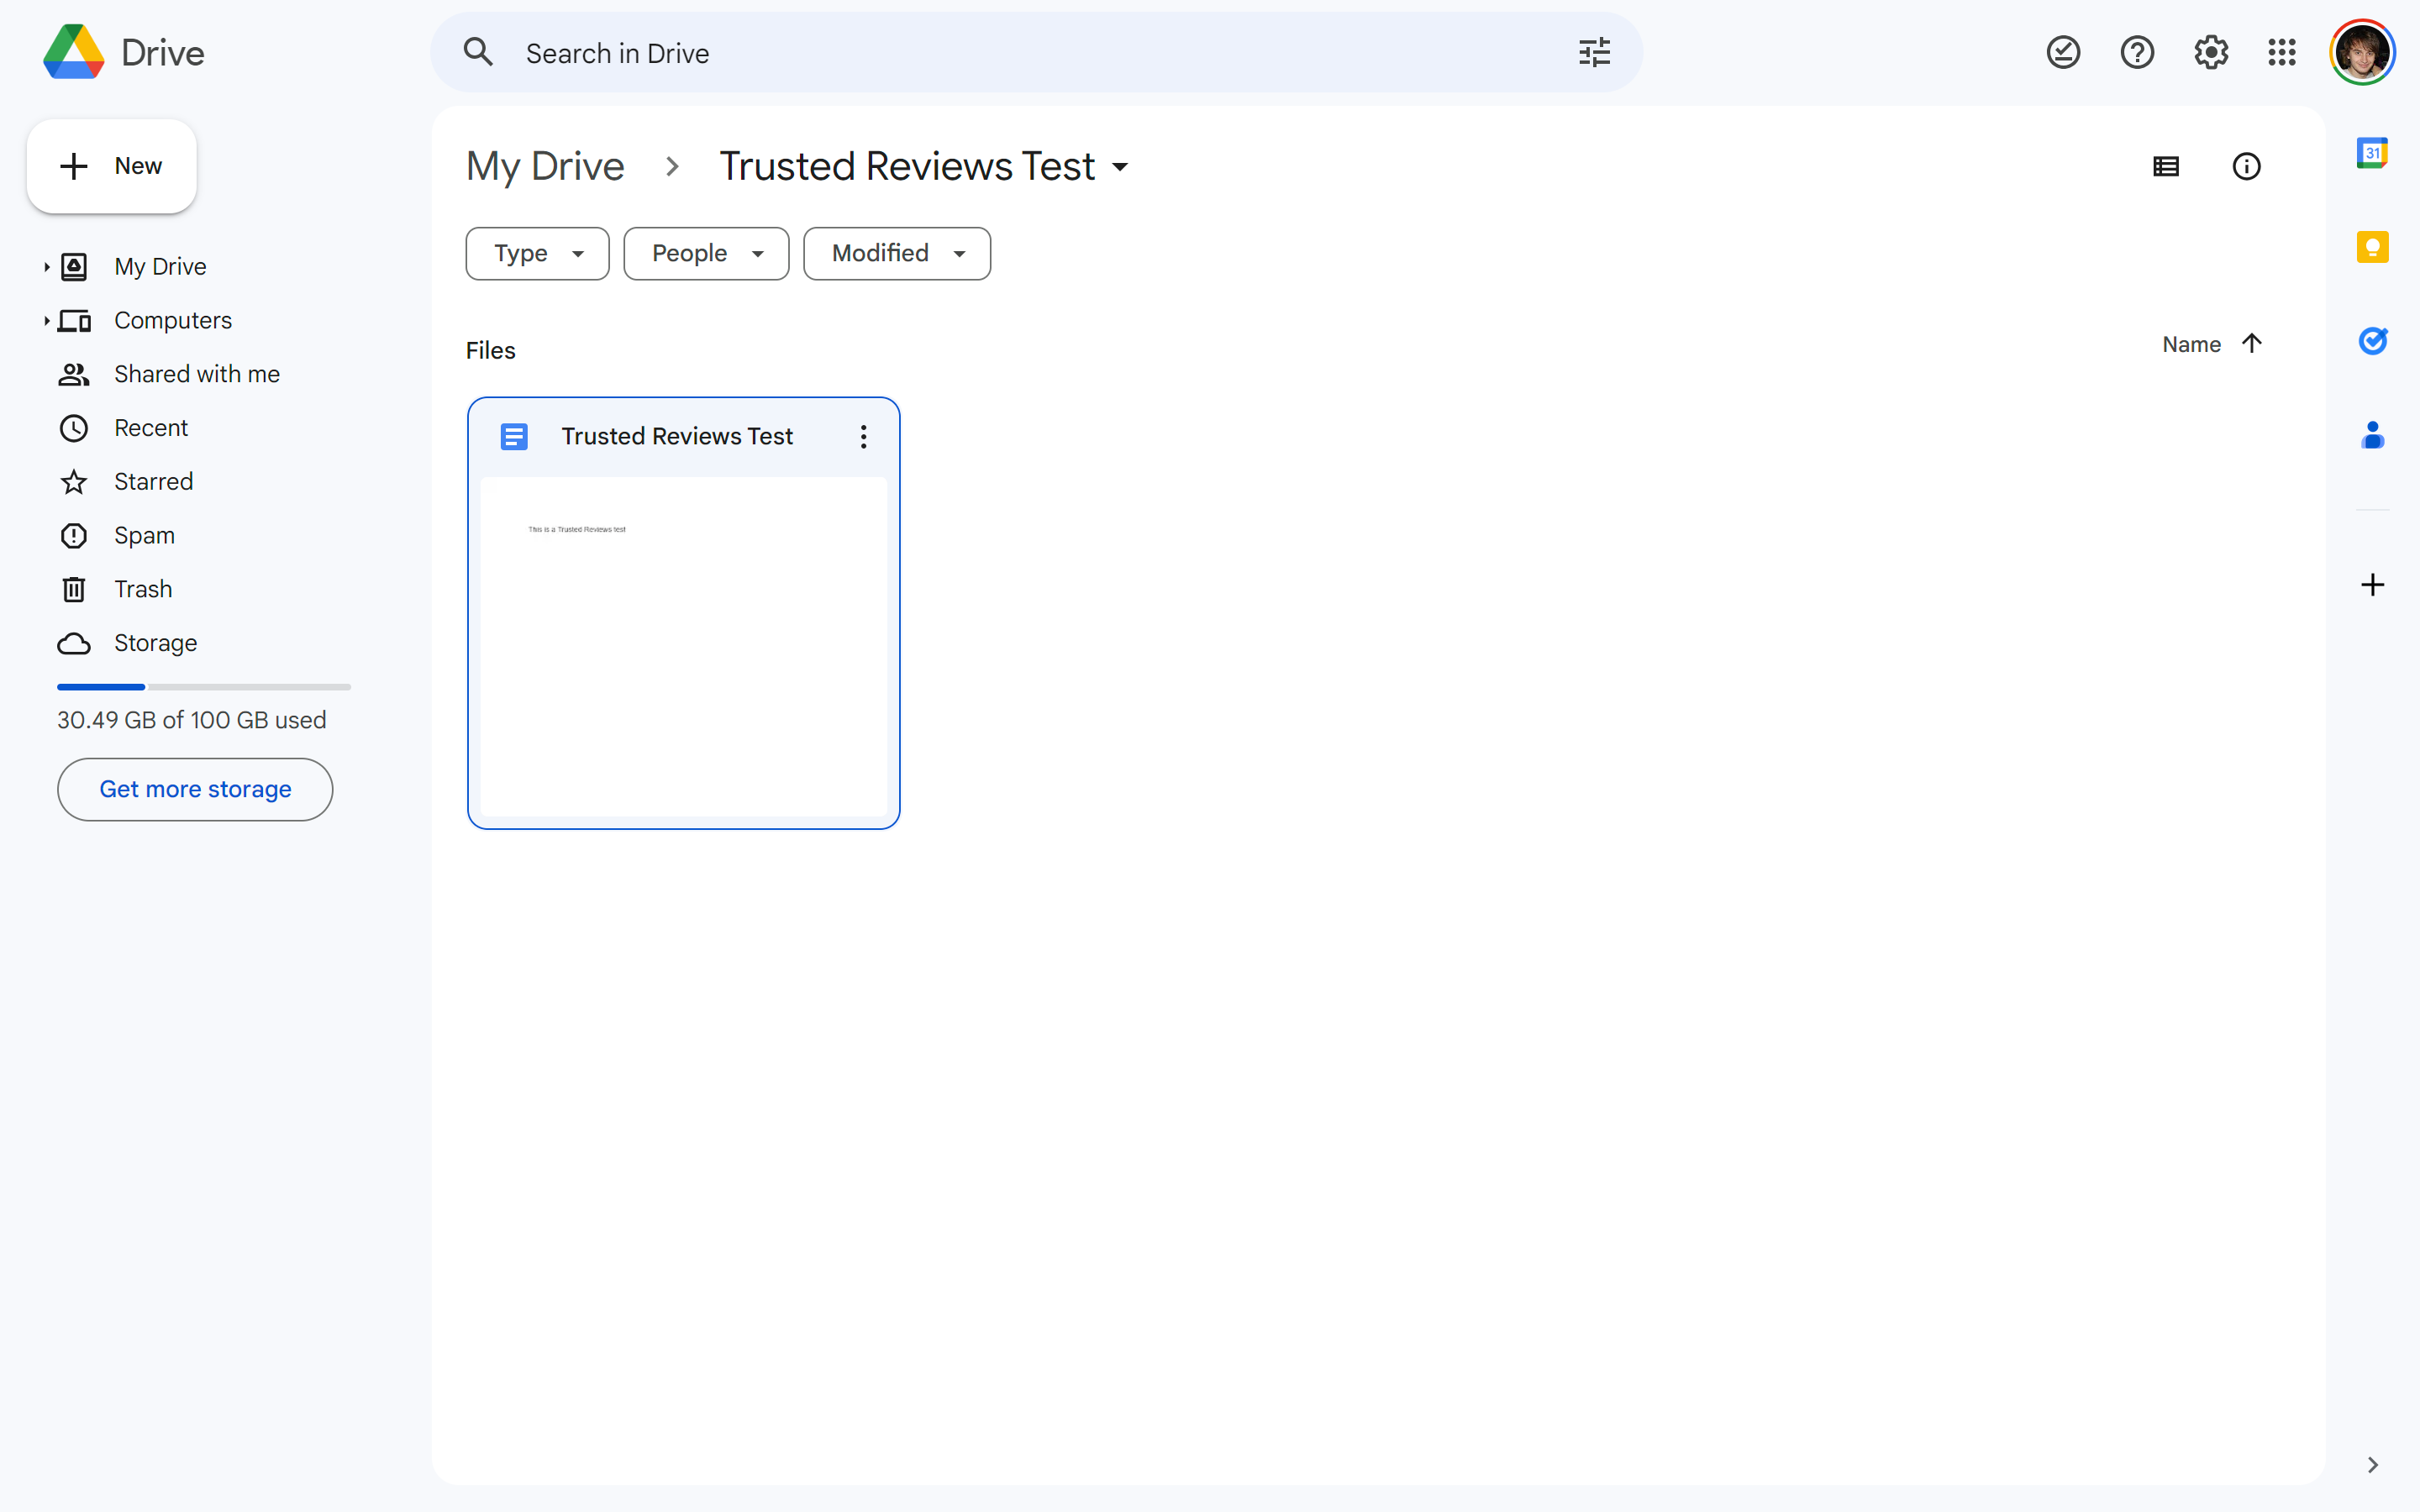Expand the My Drive tree arrow
This screenshot has height=1512, width=2420.
pyautogui.click(x=46, y=267)
